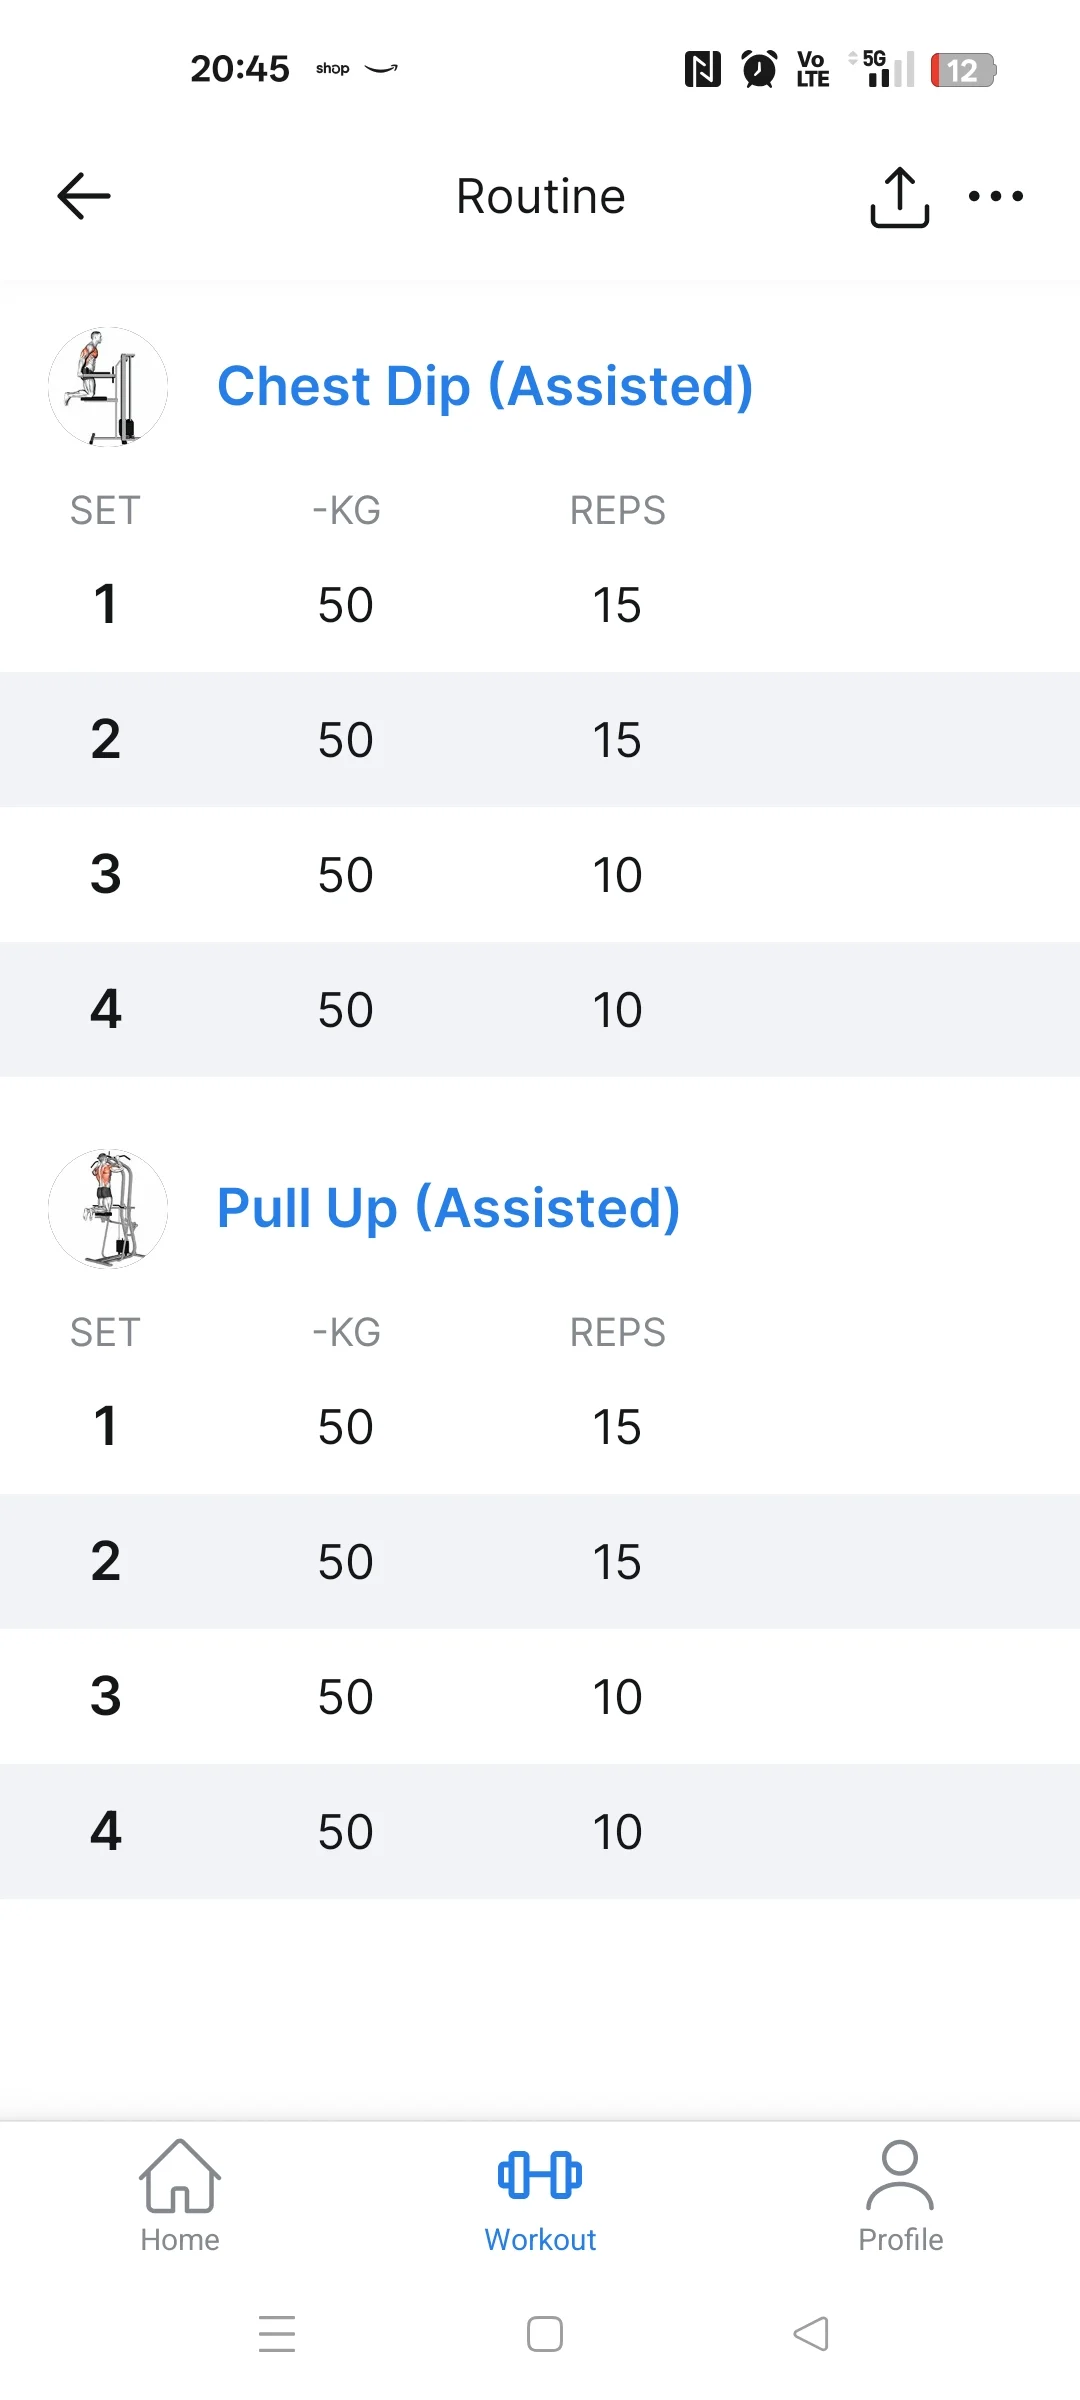Screen dimensions: 1080x2400
Task: Select the Workout tab
Action: [540, 2196]
